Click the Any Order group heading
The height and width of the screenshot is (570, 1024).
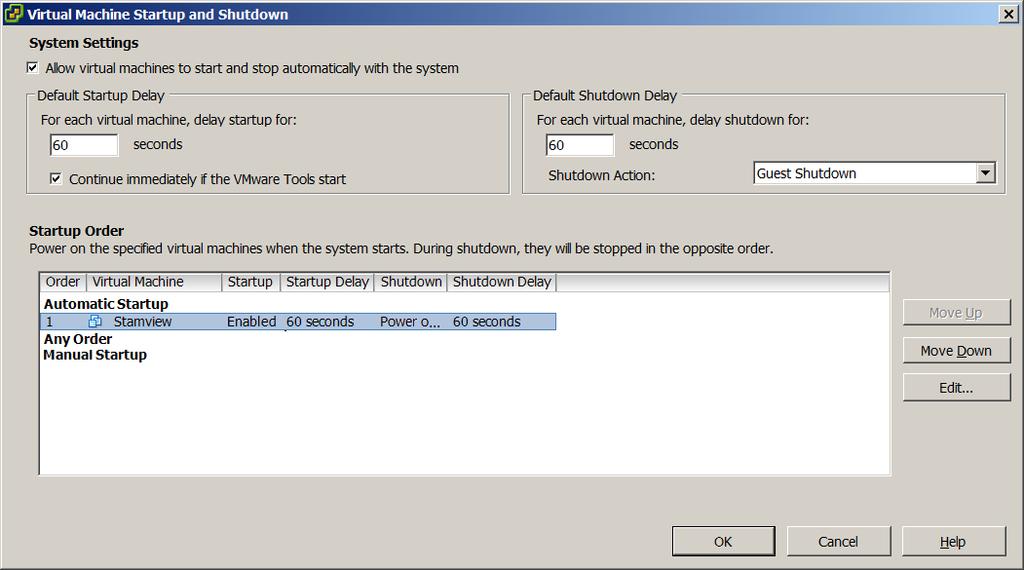click(x=78, y=339)
